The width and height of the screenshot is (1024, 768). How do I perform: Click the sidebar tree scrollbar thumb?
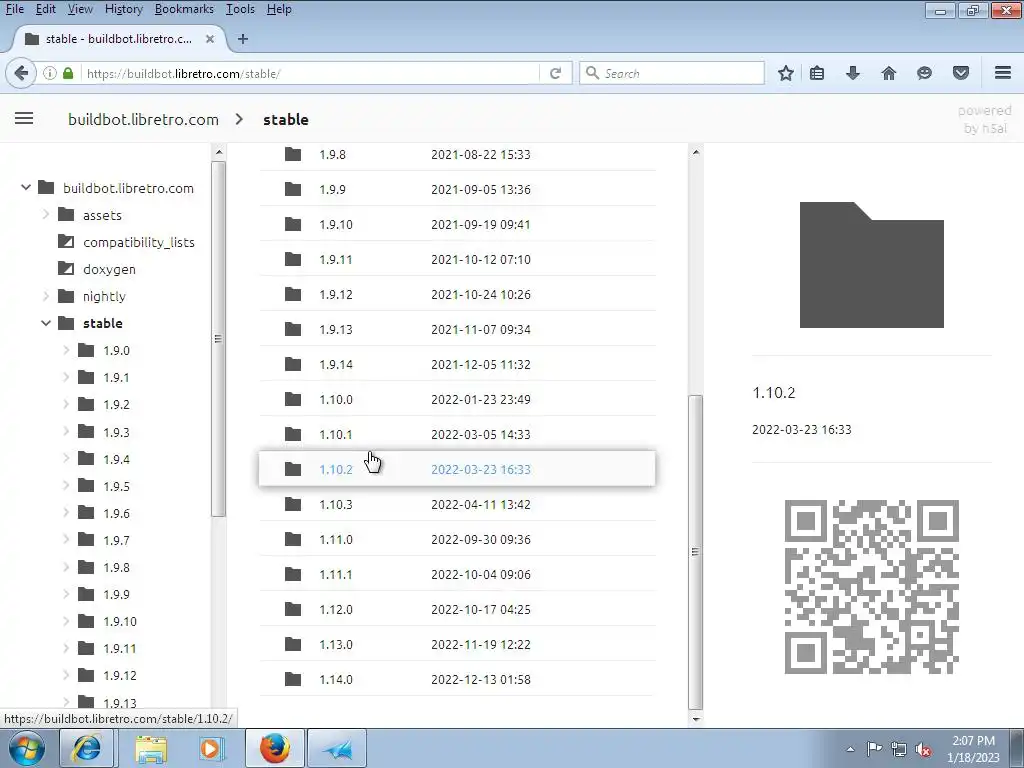tap(218, 339)
